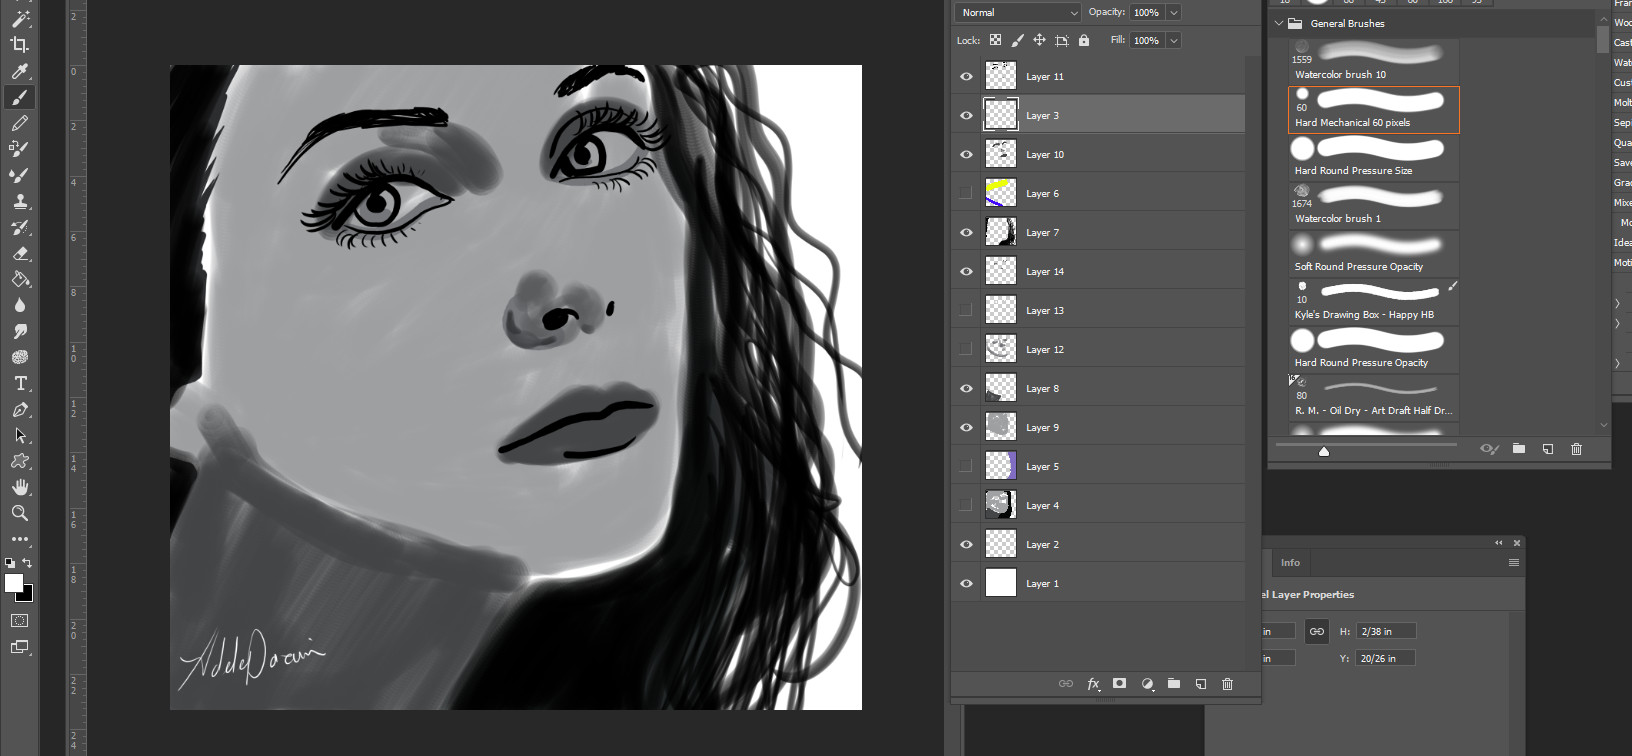Viewport: 1632px width, 756px height.
Task: Open the Normal blend mode dropdown
Action: 1017,13
